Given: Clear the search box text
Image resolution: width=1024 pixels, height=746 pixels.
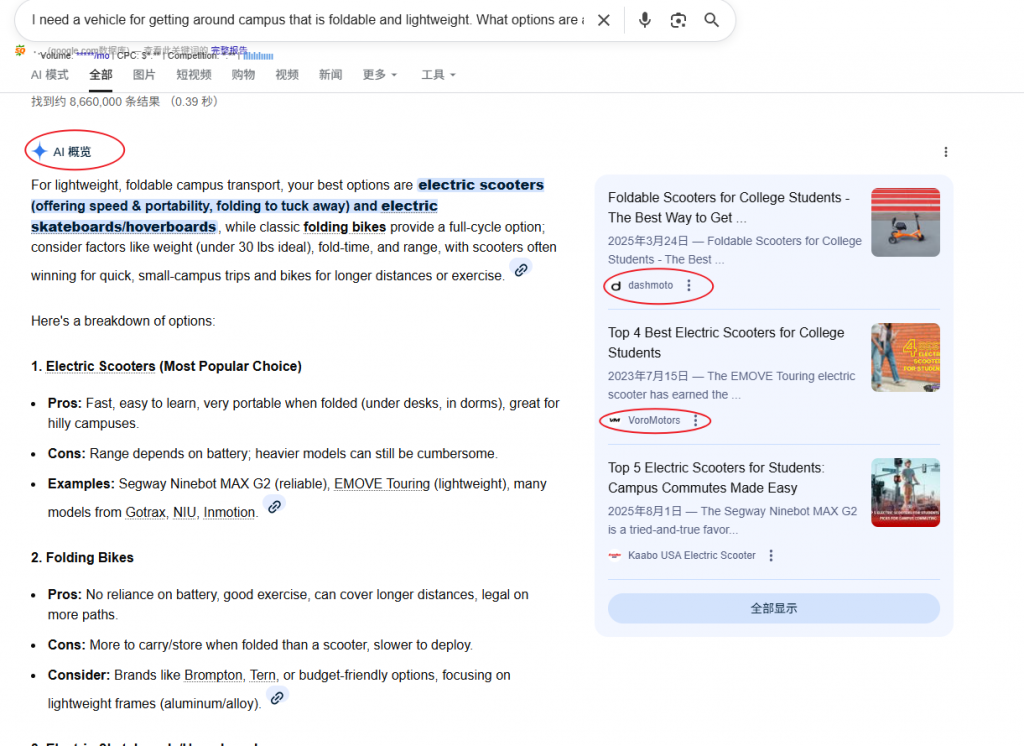Looking at the screenshot, I should (604, 20).
